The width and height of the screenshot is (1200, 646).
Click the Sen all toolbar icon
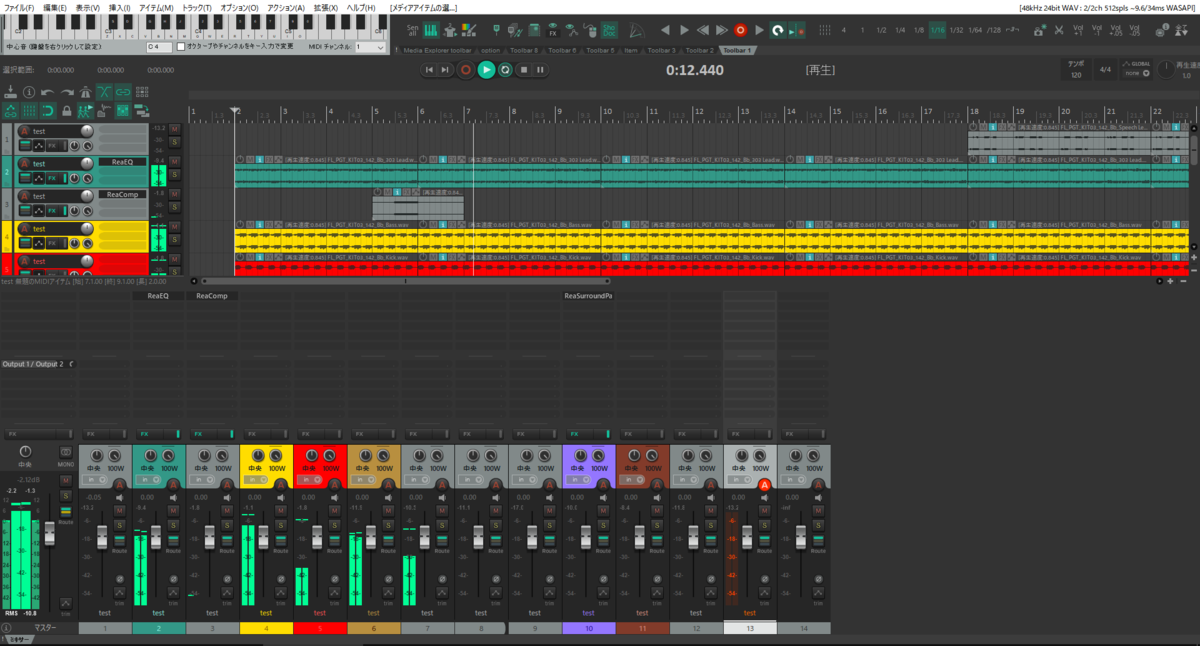[412, 31]
